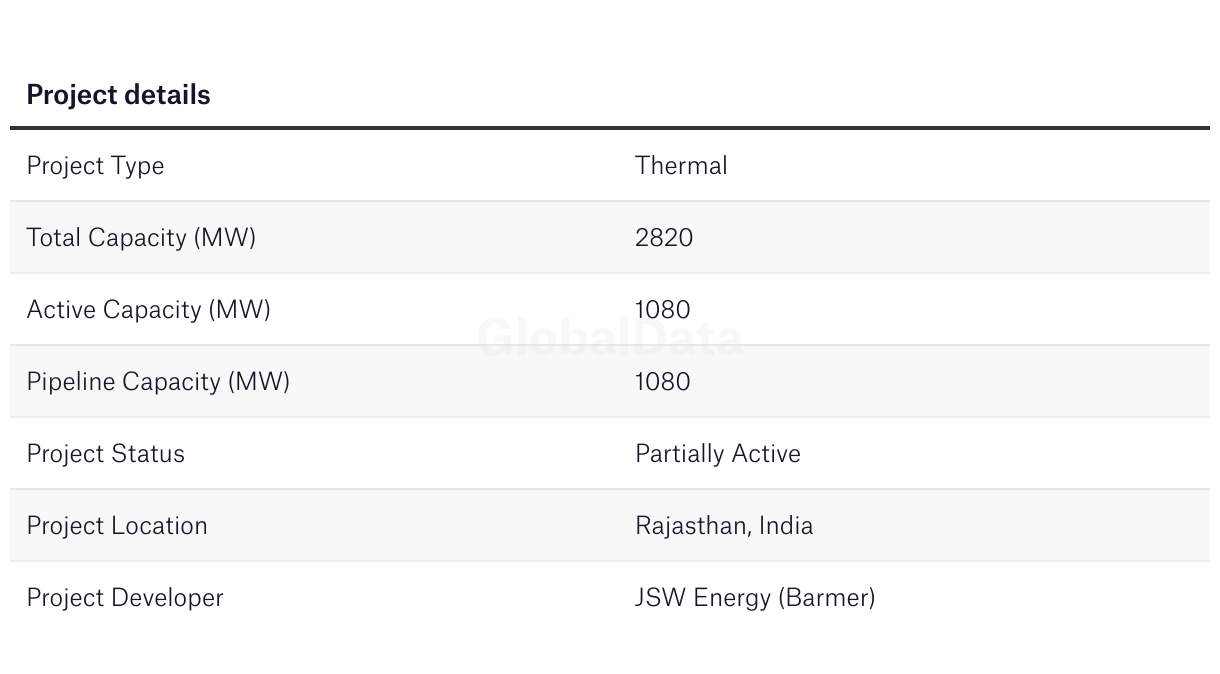
Task: Click the GlobalData watermark text
Action: pyautogui.click(x=610, y=338)
